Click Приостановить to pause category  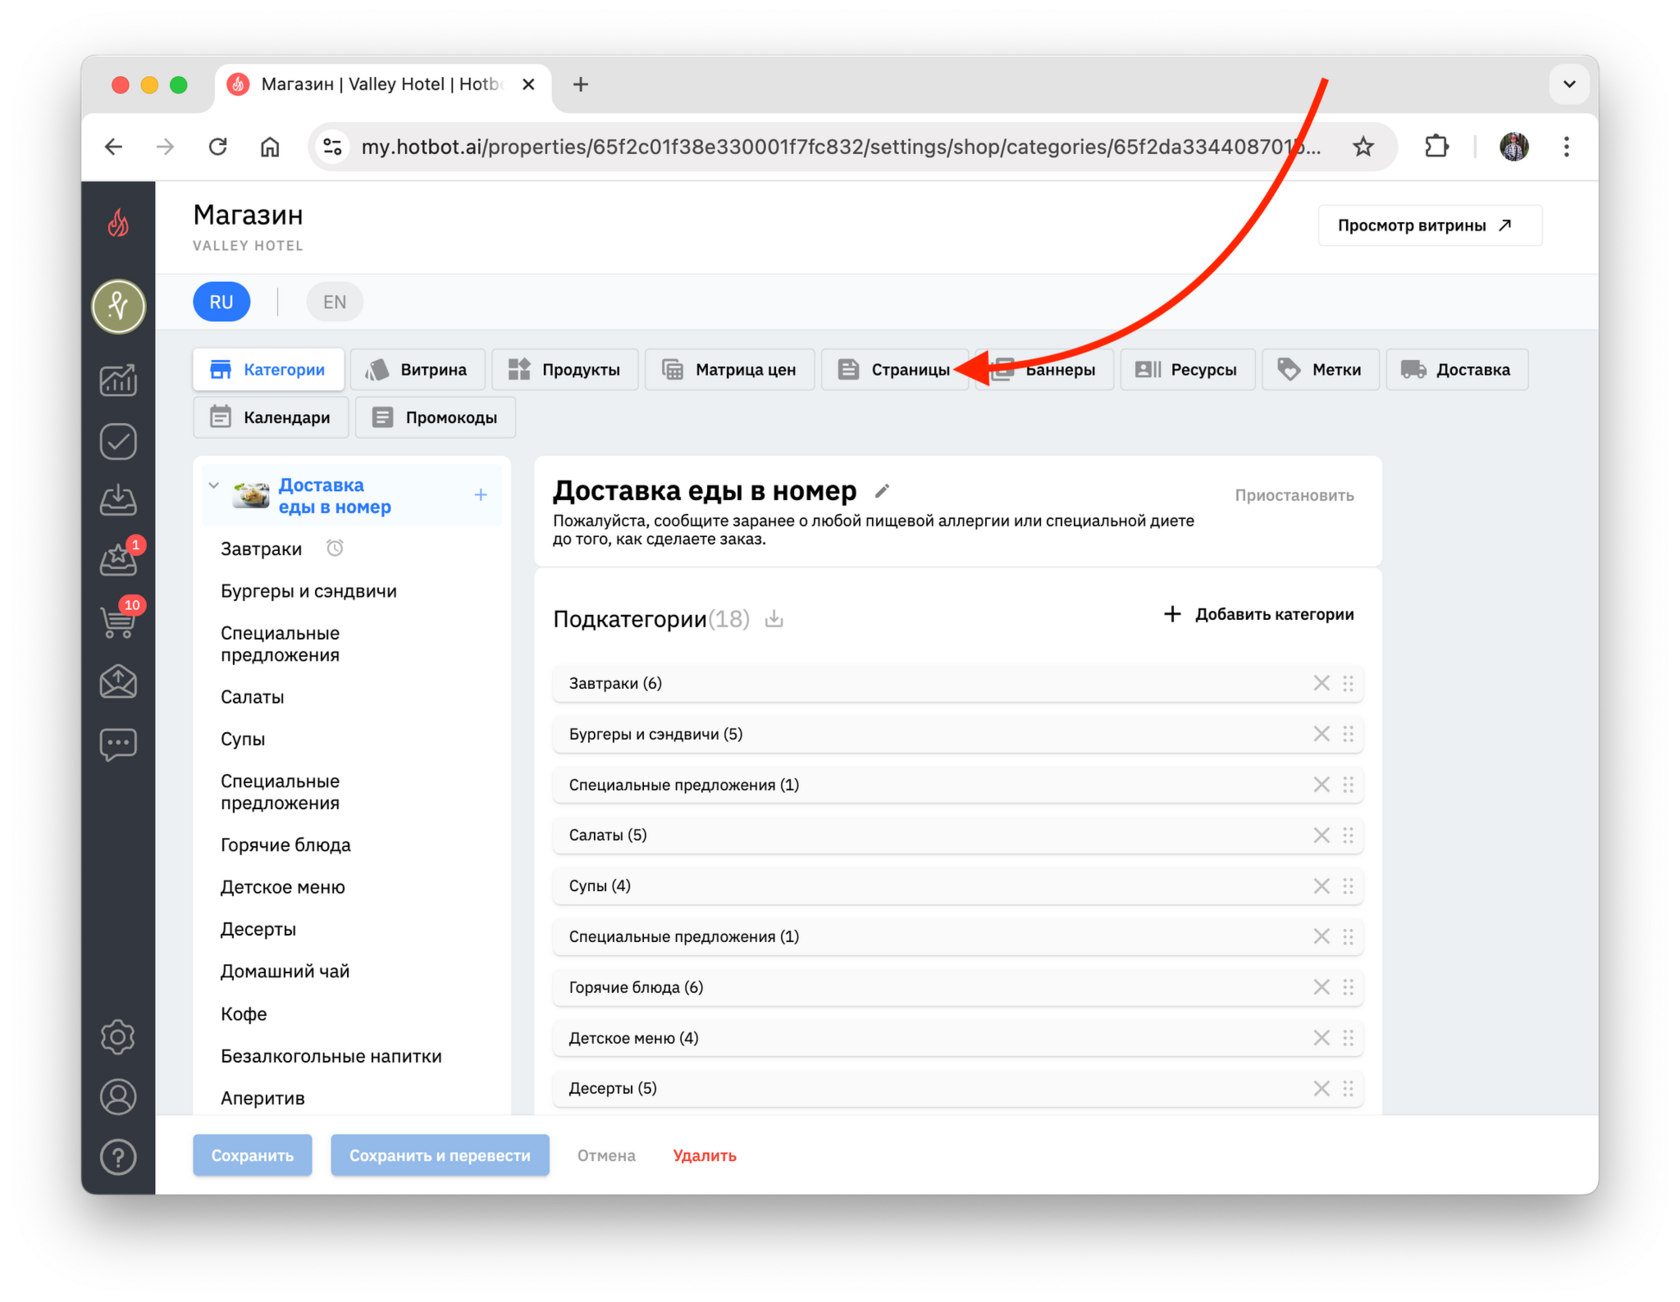tap(1294, 495)
